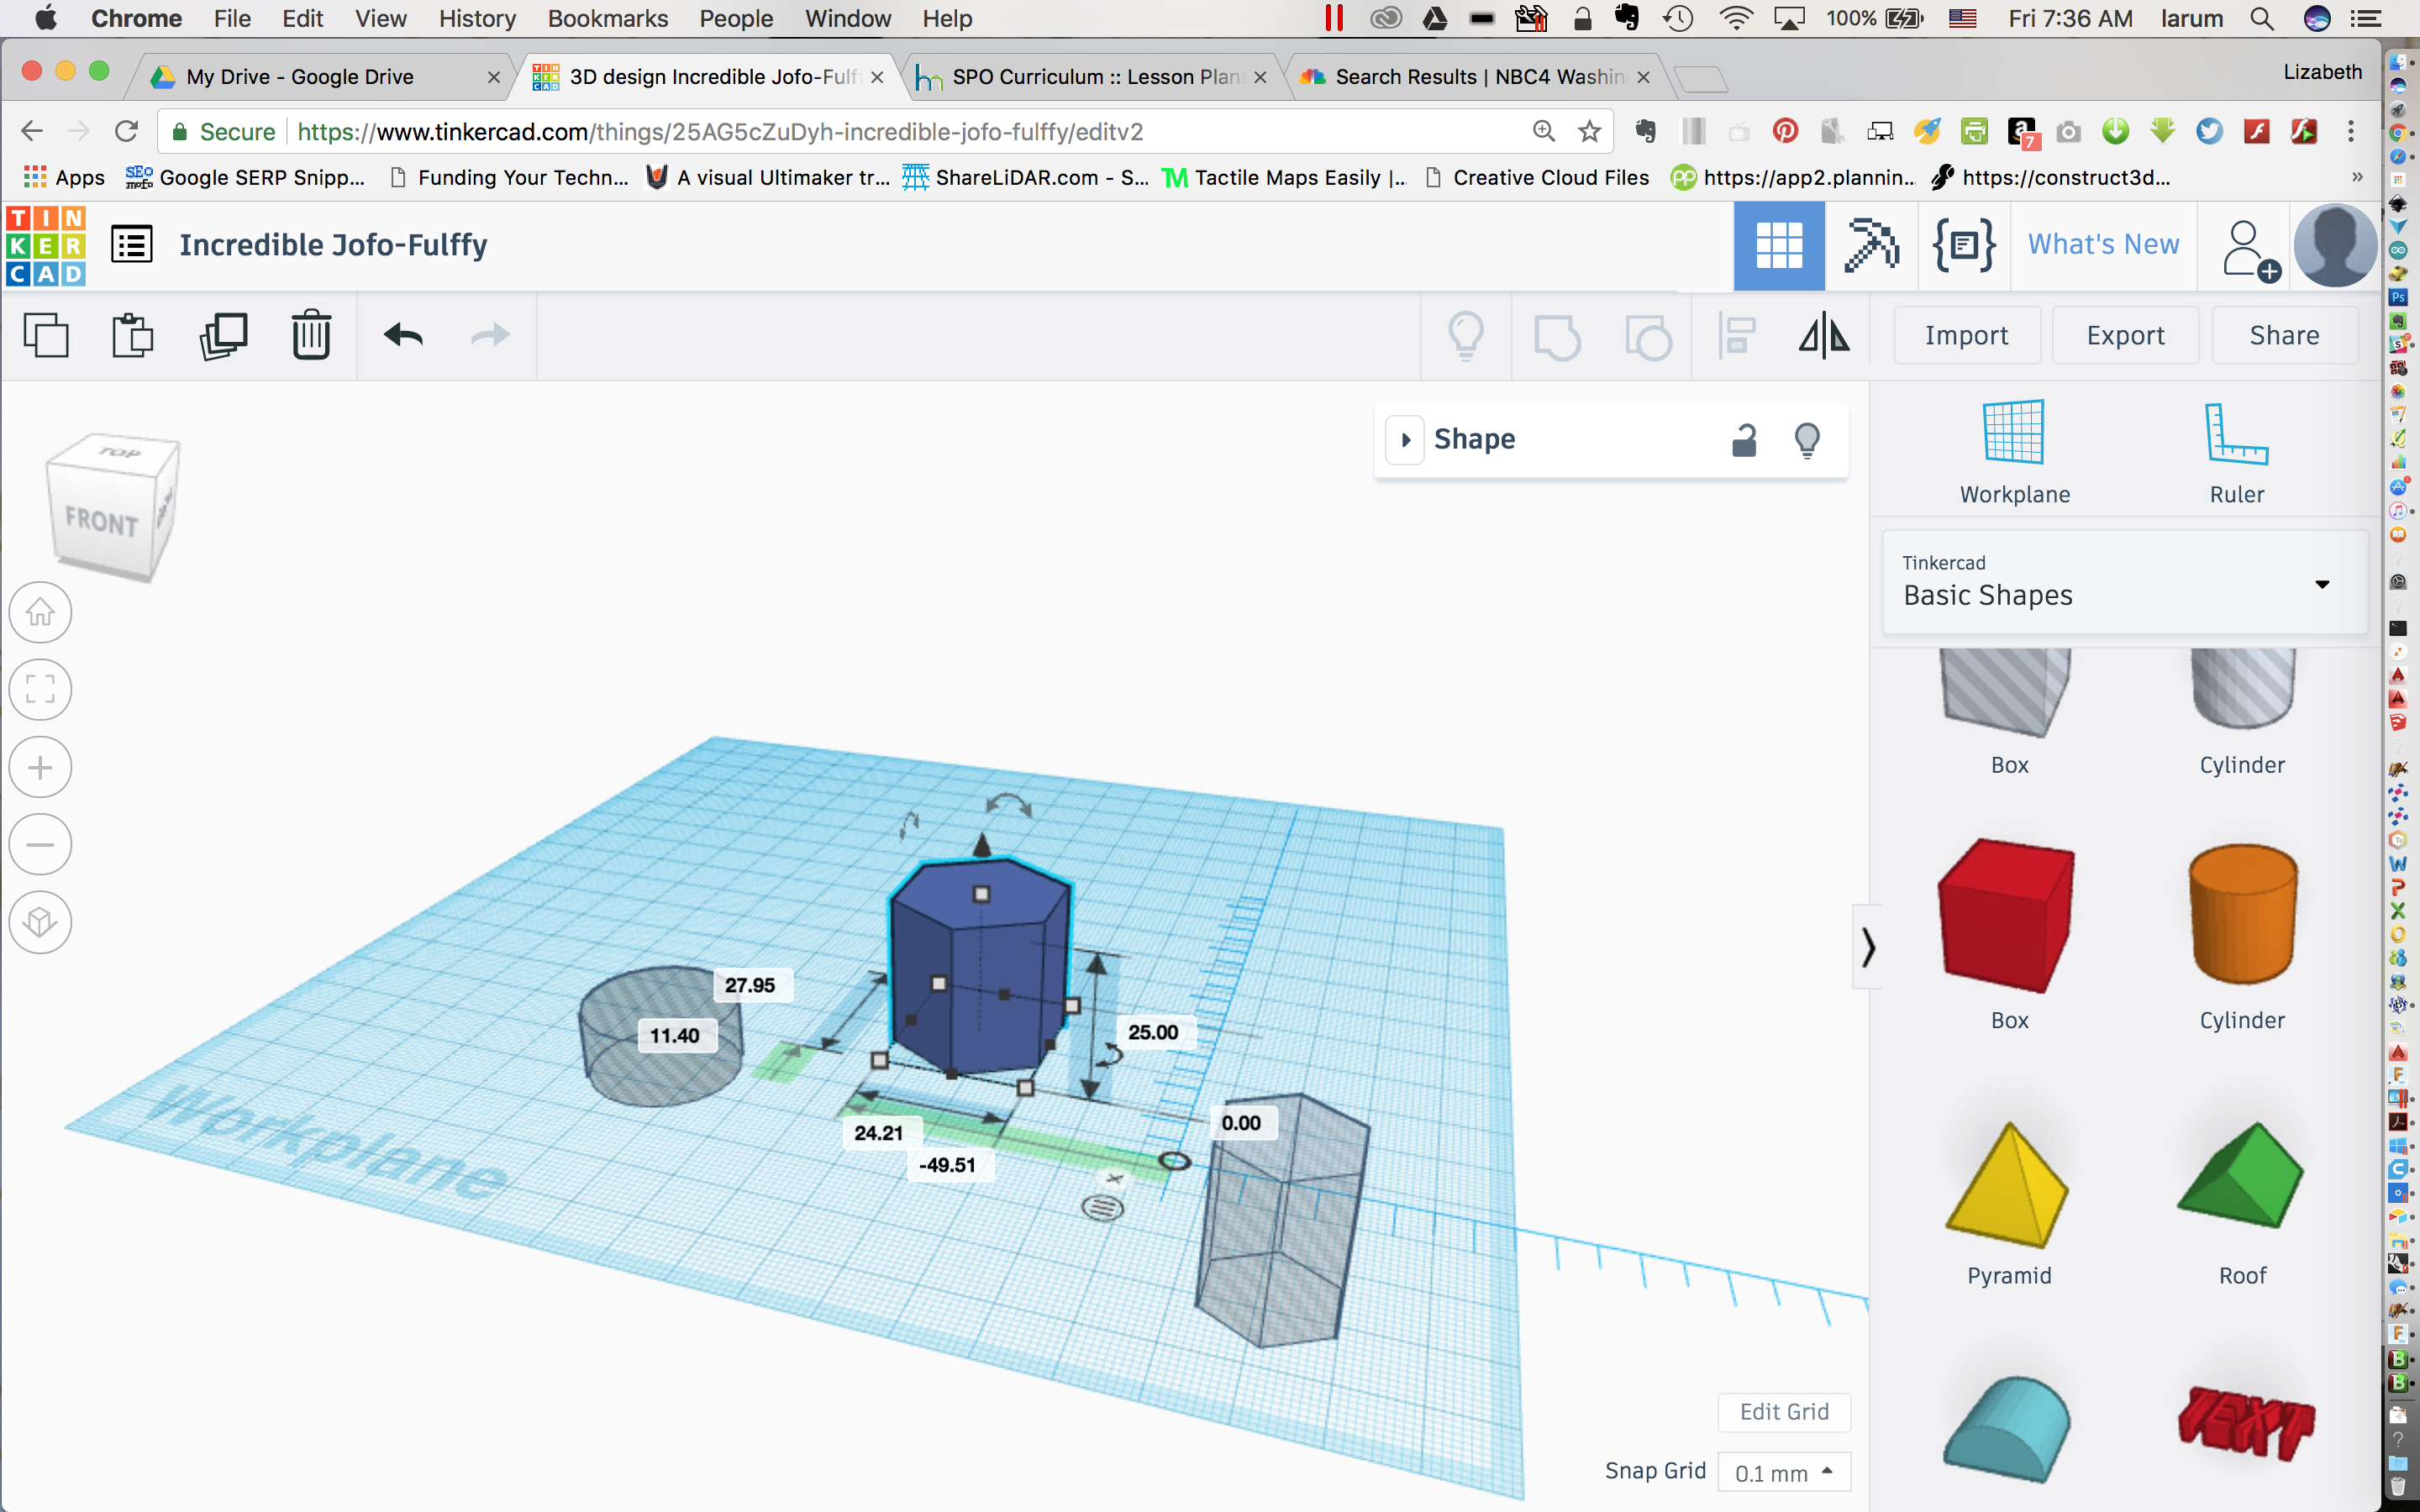Screen dimensions: 2420x1512
Task: Open the Snap Grid 0.1 mm dropdown
Action: click(x=1784, y=1472)
